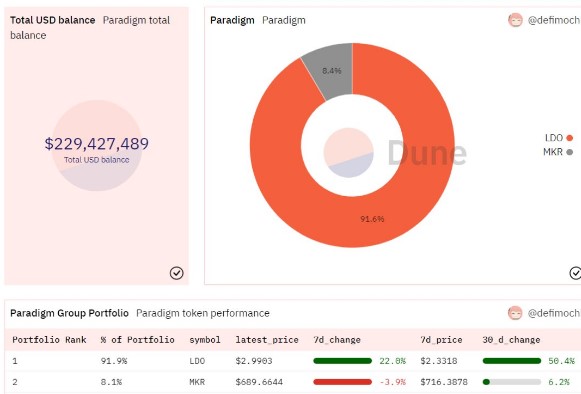Click the red -3.9% 7d change bar

[342, 382]
